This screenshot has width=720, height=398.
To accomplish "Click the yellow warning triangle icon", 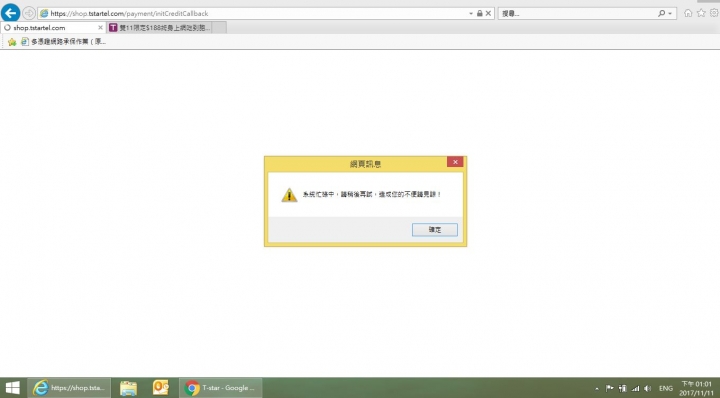I will pos(289,195).
